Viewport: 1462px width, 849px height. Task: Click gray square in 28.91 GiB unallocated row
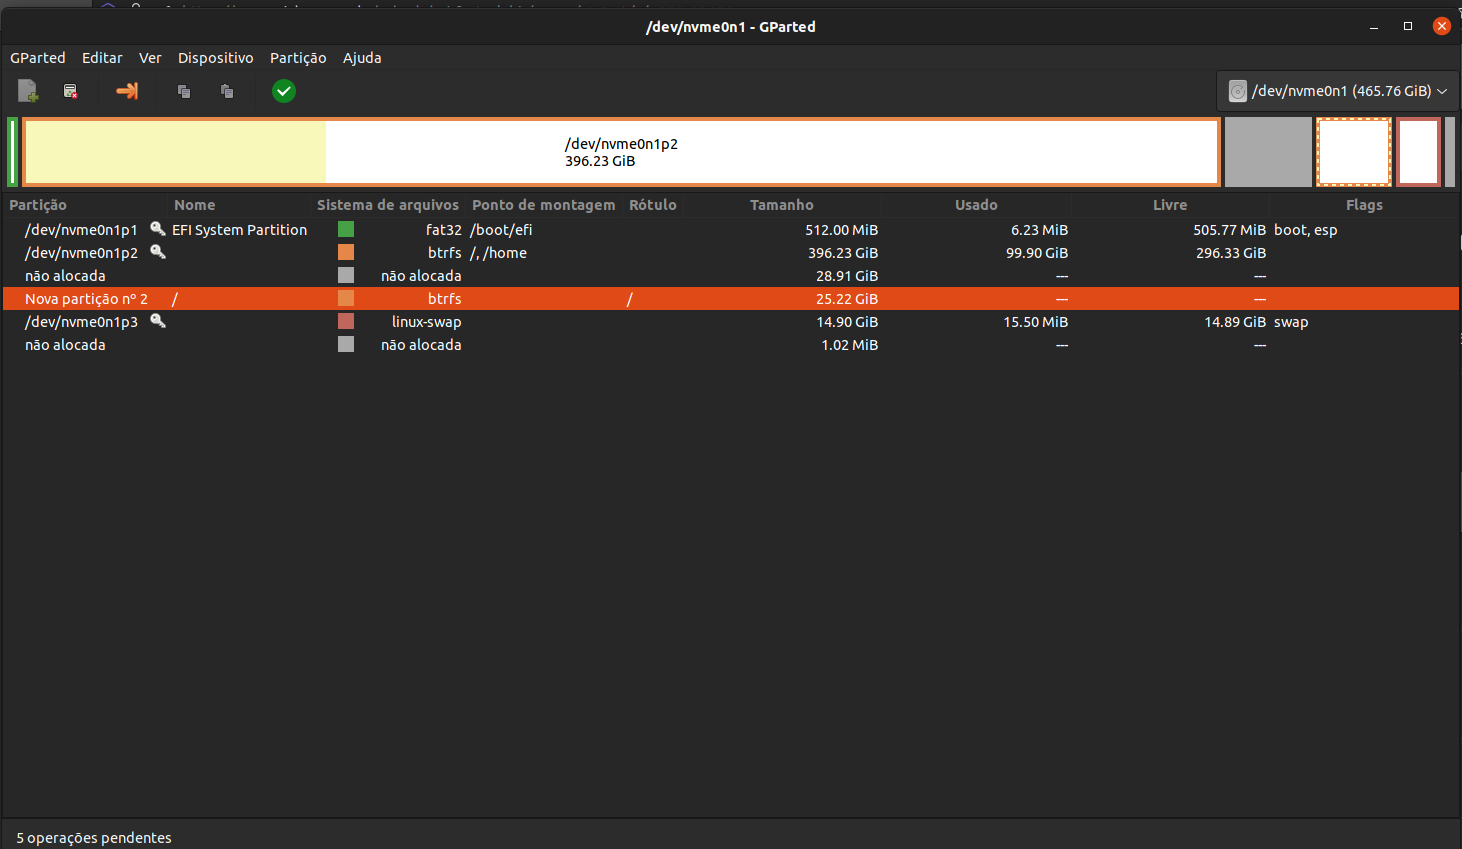[x=346, y=275]
